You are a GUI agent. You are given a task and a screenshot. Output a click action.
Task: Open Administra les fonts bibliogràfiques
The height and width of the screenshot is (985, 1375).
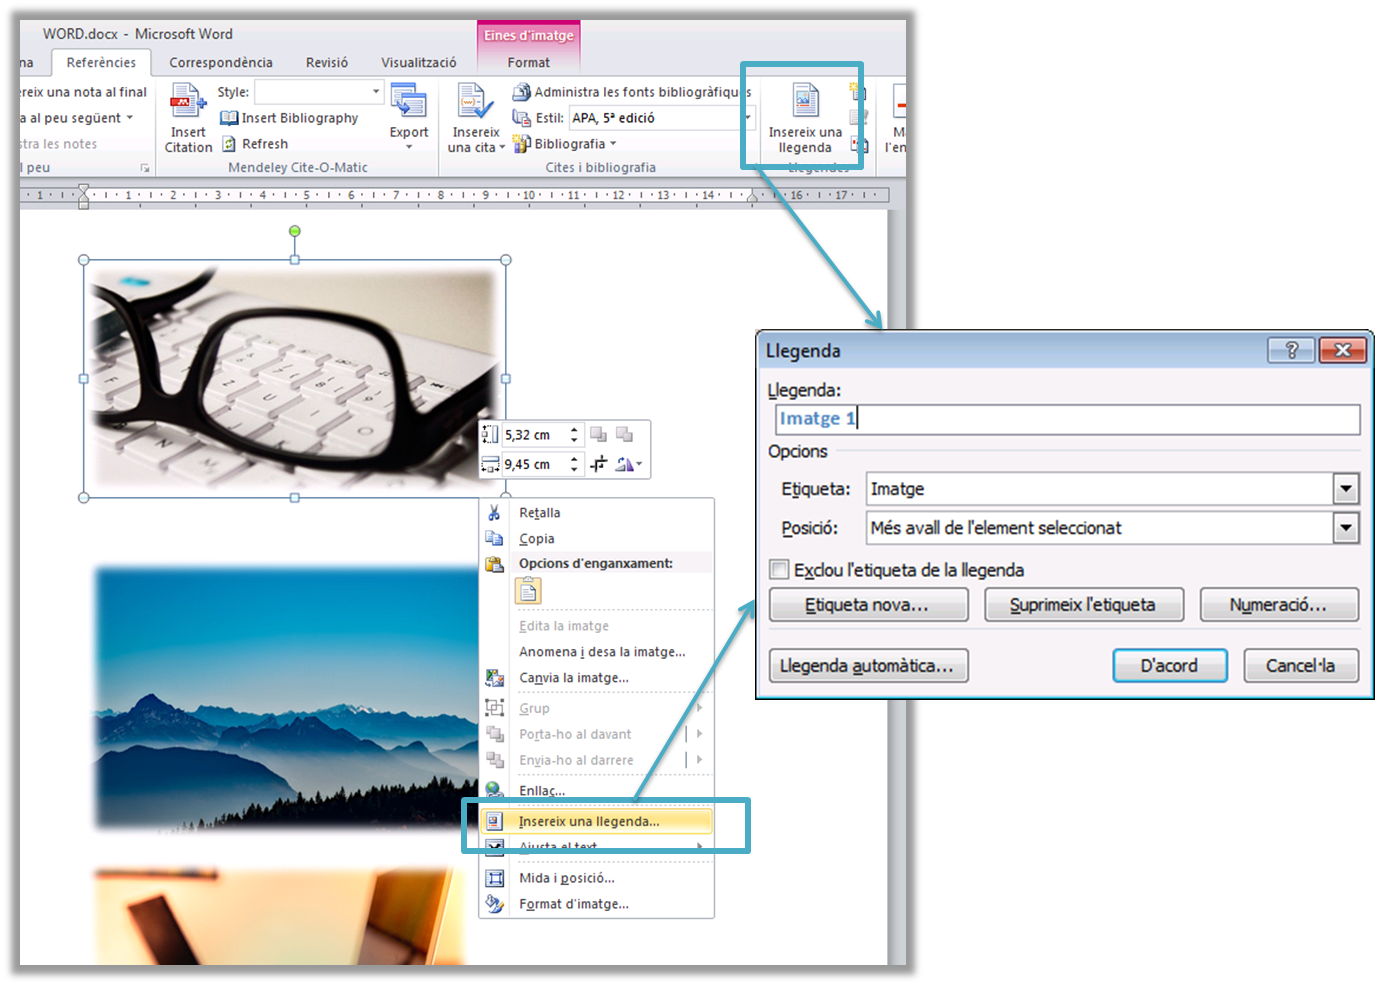(x=632, y=92)
